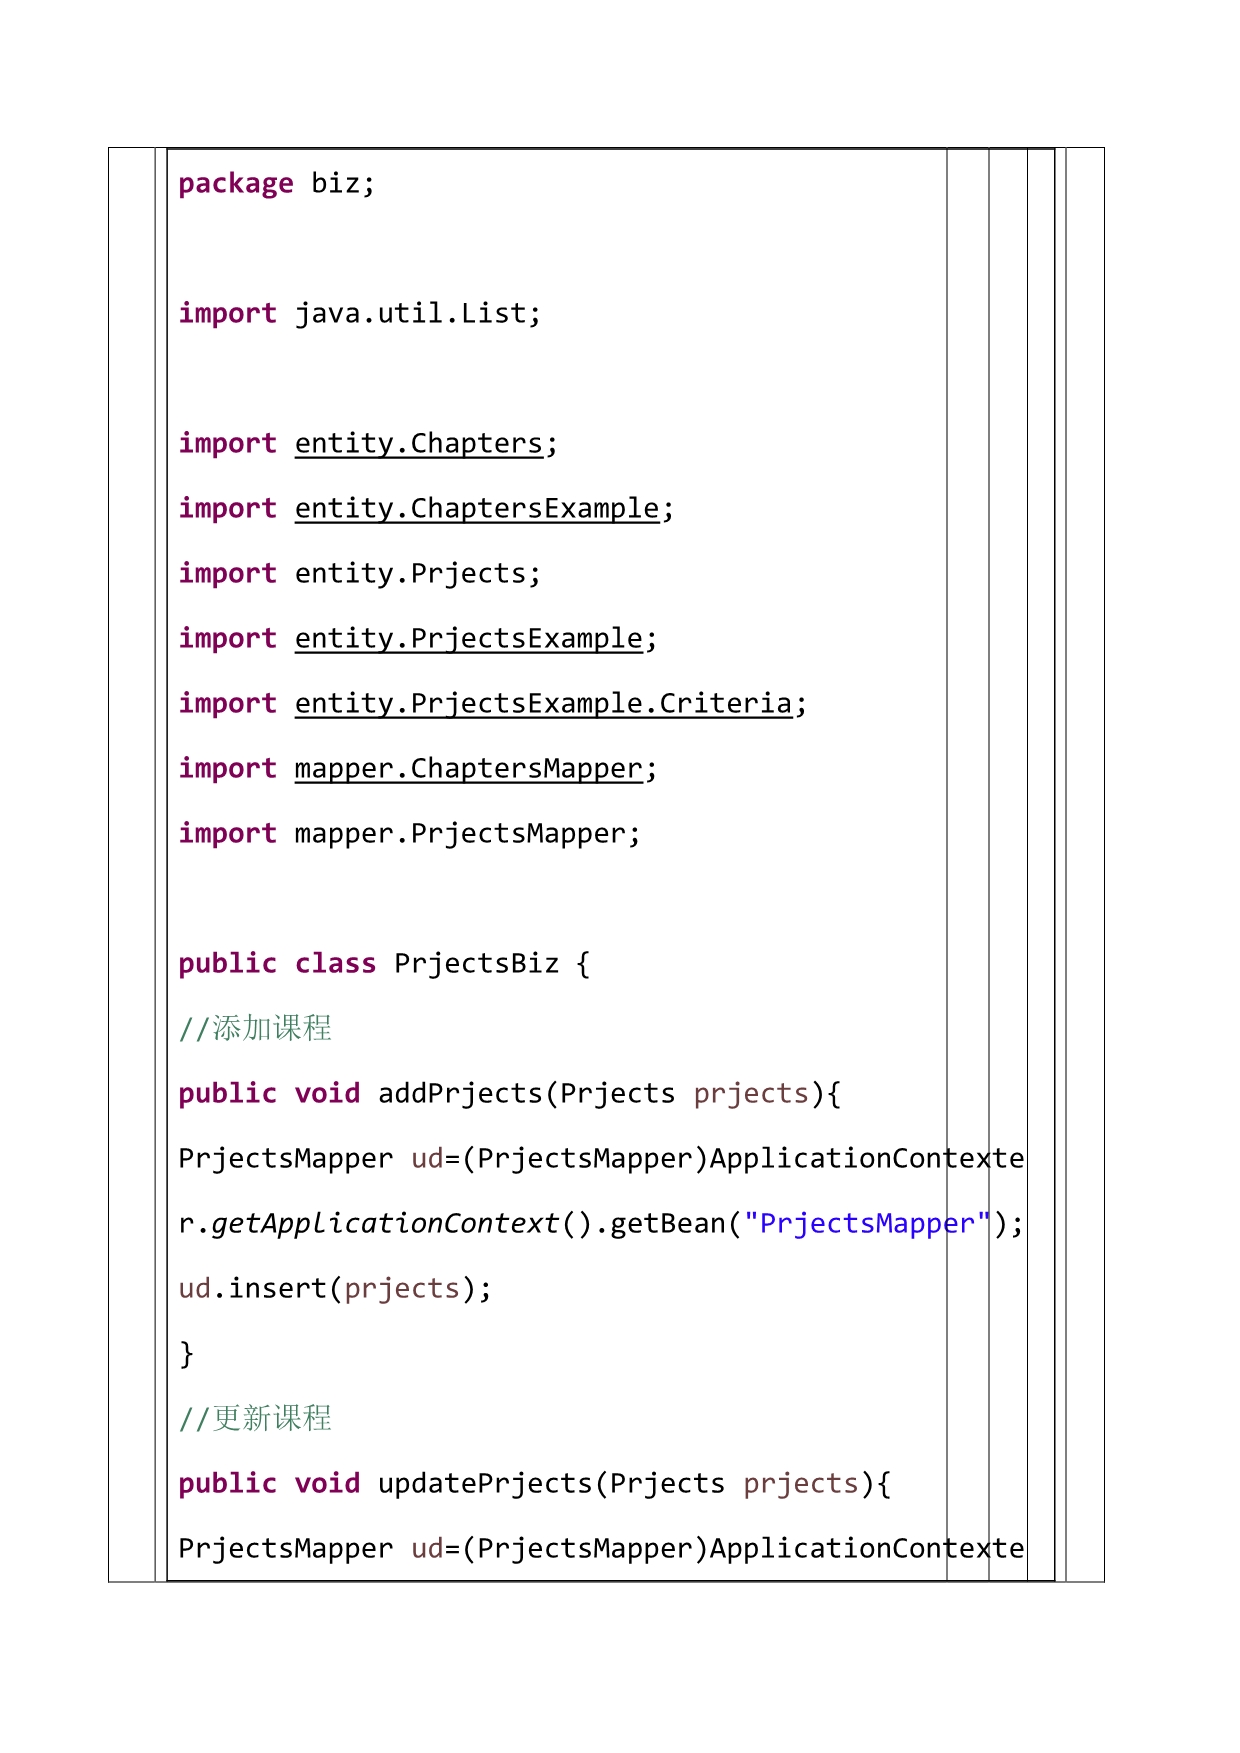
Task: Click the underlined 'entity.PrjectsExample.Criteria' import
Action: (x=542, y=704)
